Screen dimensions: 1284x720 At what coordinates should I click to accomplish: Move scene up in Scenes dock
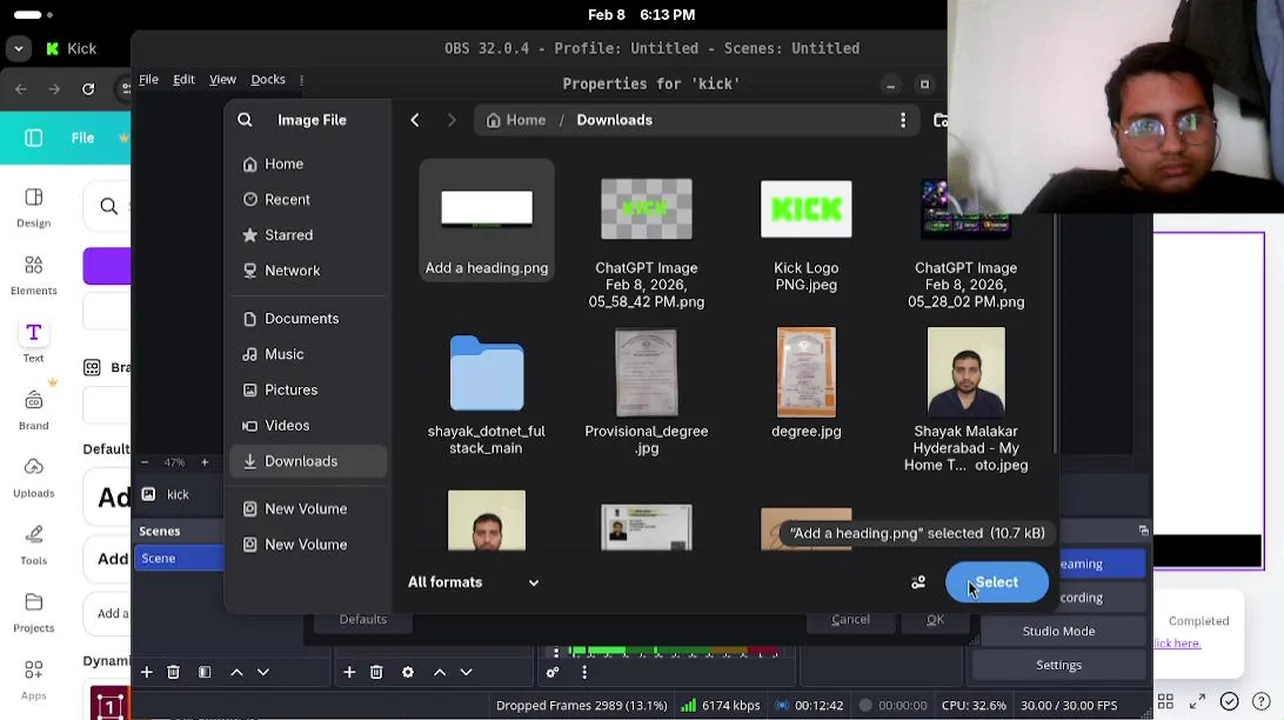coord(237,672)
